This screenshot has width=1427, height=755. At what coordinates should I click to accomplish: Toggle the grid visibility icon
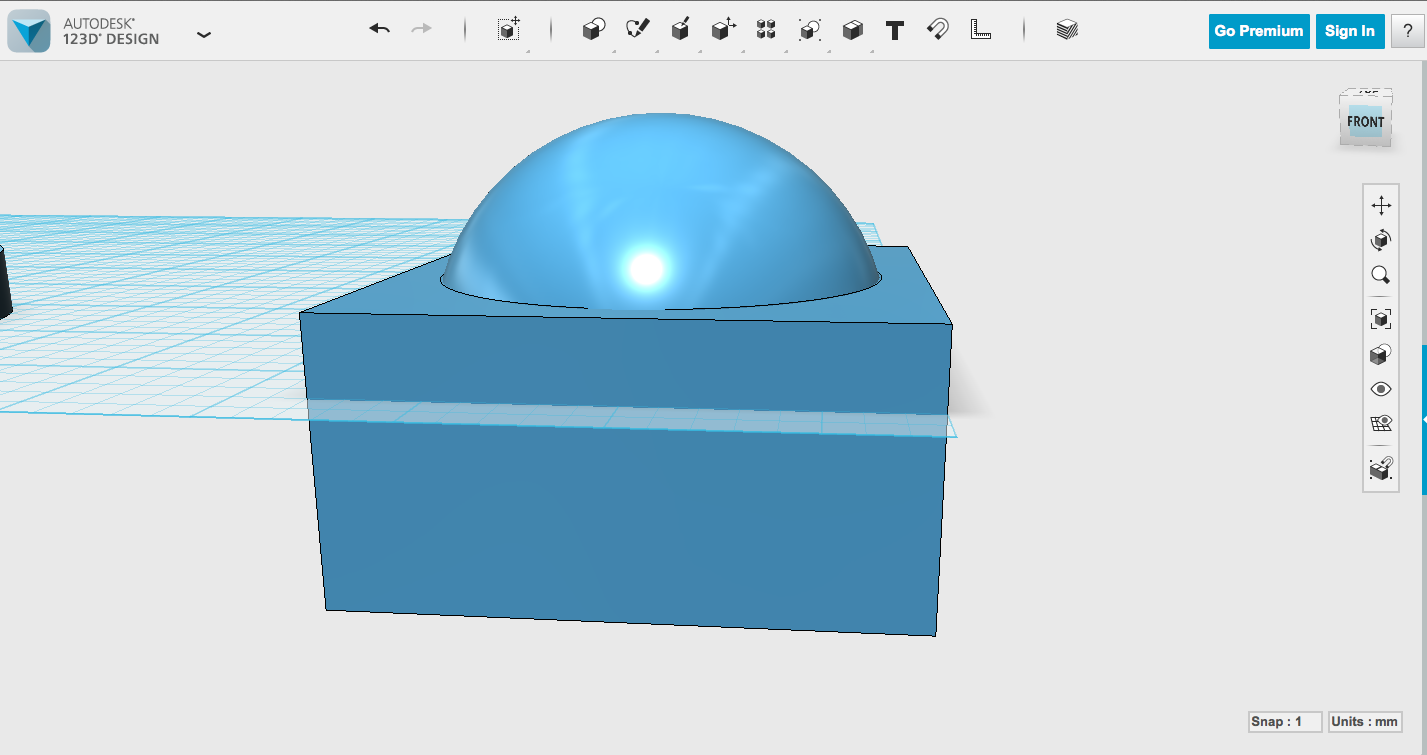coord(1381,423)
